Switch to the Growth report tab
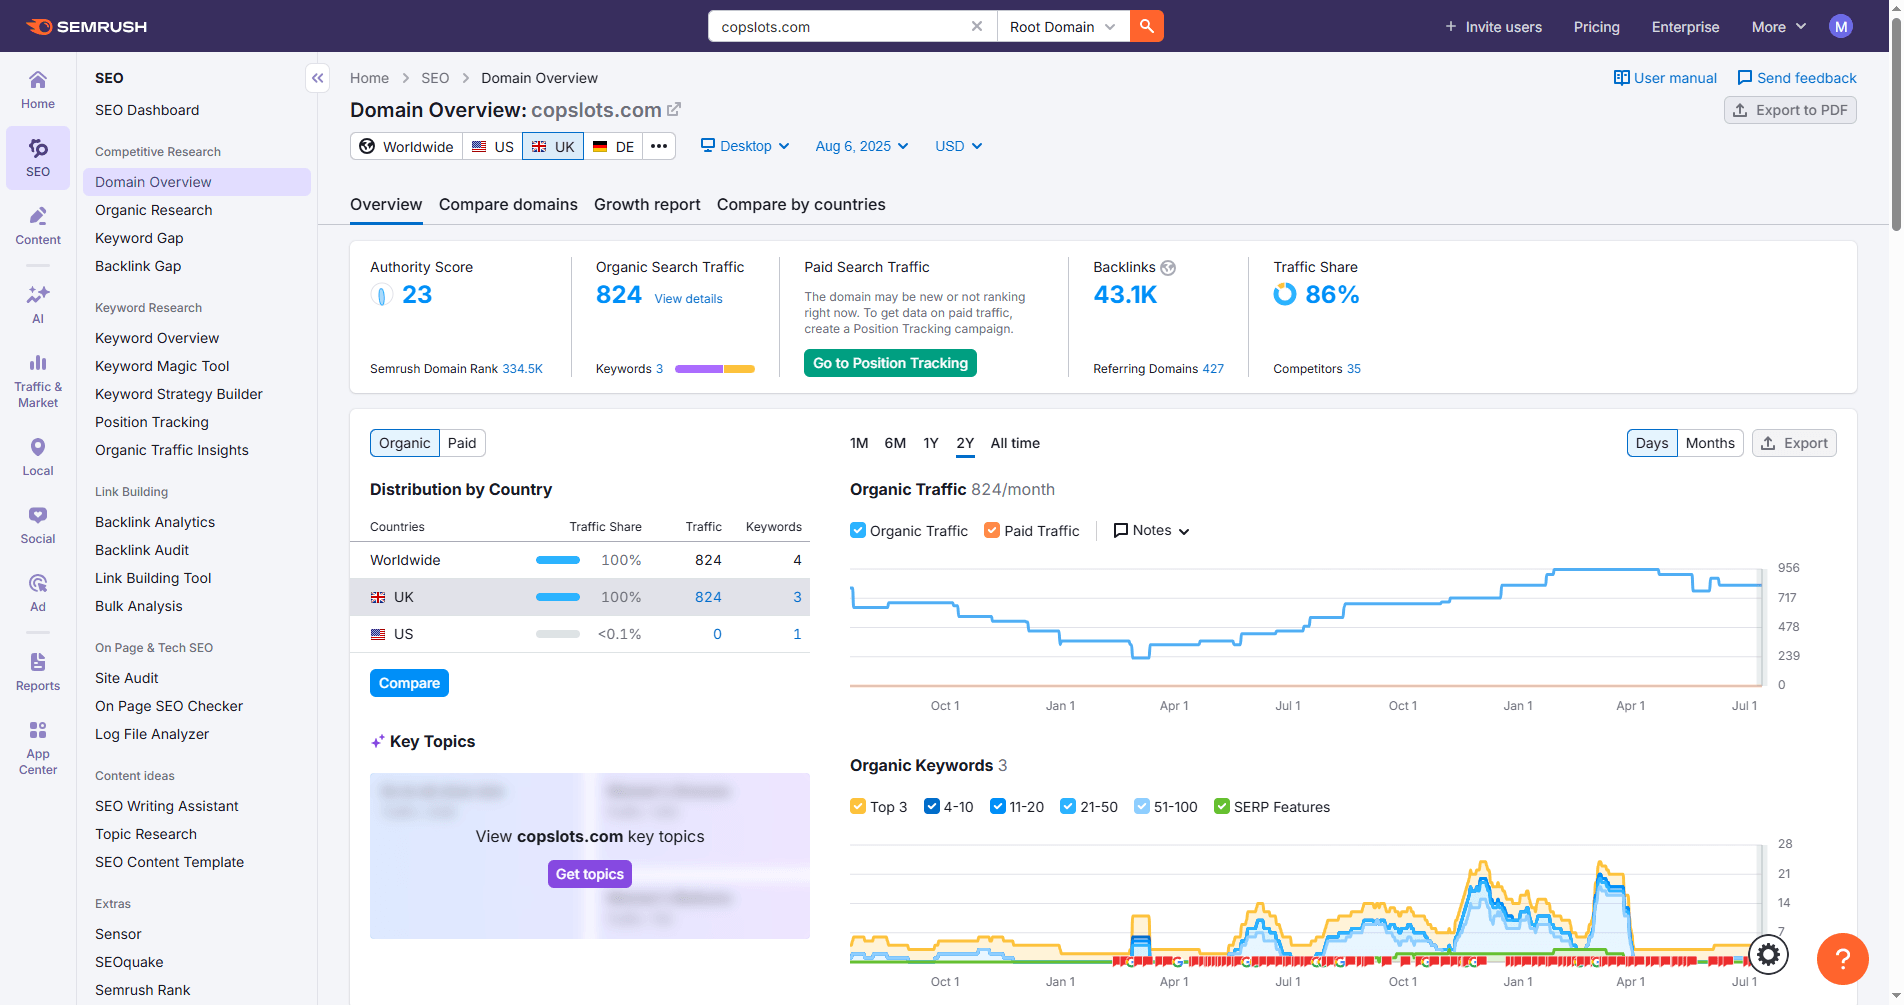 [647, 204]
